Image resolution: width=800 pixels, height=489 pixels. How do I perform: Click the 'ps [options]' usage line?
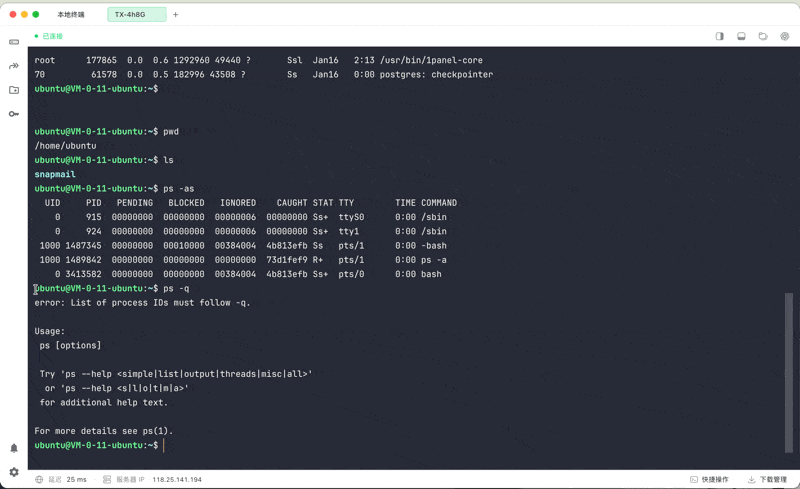70,346
